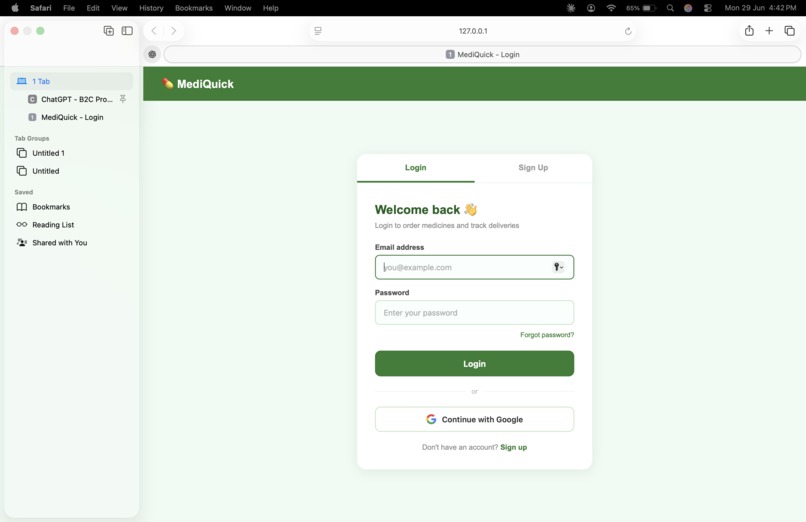Focus the Password field
The image size is (806, 522).
click(x=474, y=312)
